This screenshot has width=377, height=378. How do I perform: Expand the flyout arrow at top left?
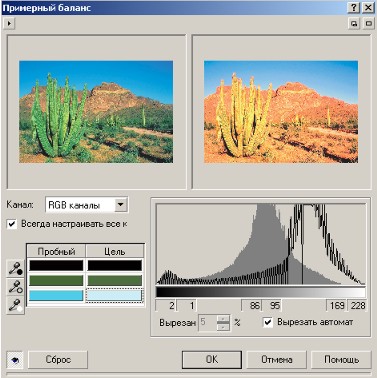(x=9, y=24)
